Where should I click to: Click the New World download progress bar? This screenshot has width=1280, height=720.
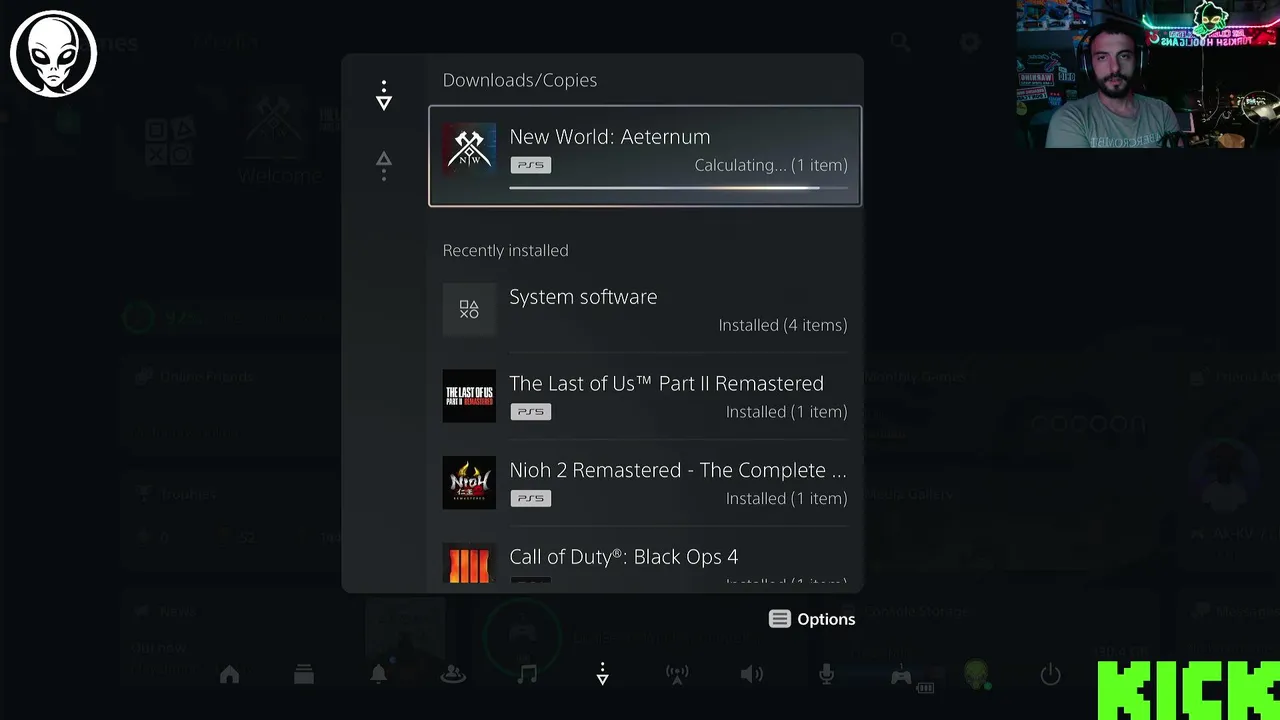(x=678, y=187)
